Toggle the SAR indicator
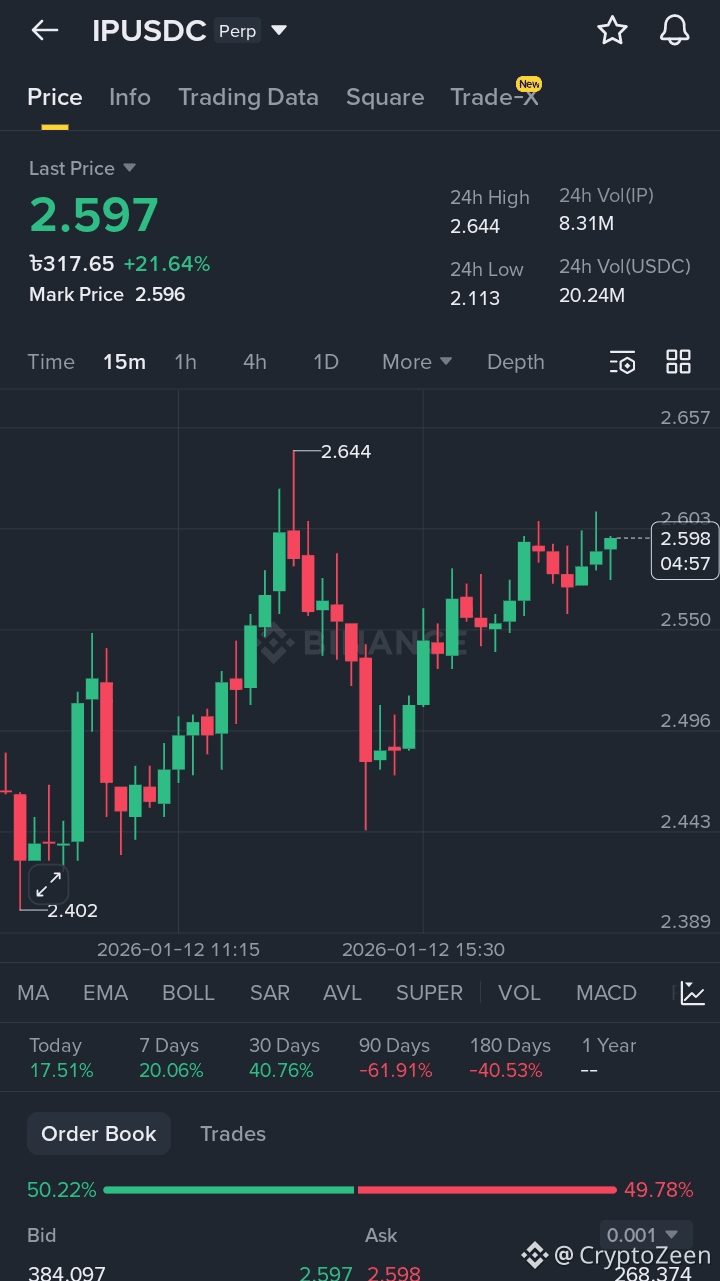 [x=270, y=993]
